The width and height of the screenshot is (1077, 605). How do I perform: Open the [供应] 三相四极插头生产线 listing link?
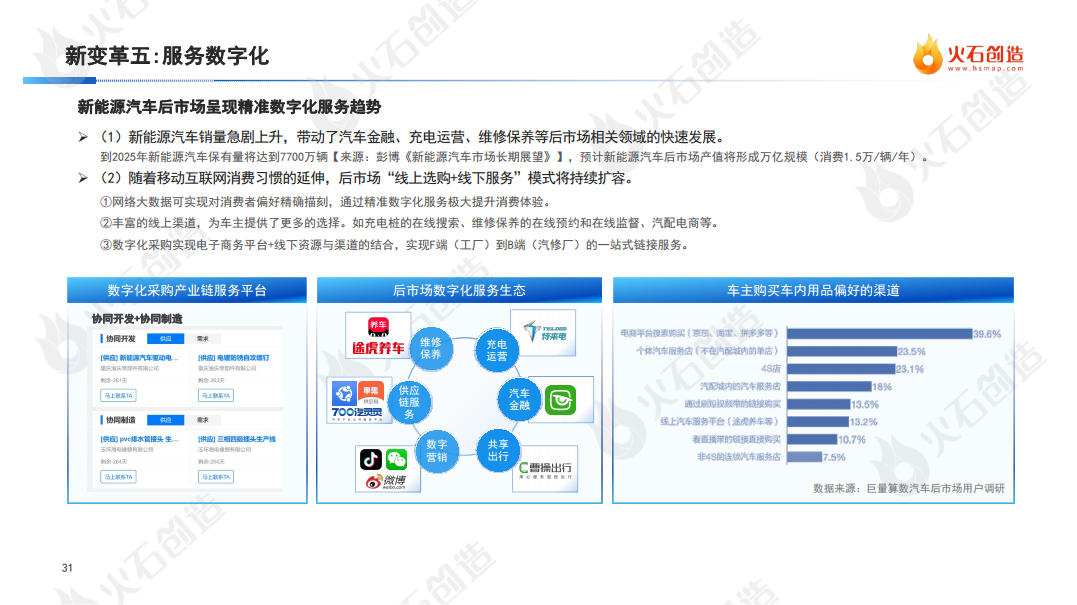237,439
